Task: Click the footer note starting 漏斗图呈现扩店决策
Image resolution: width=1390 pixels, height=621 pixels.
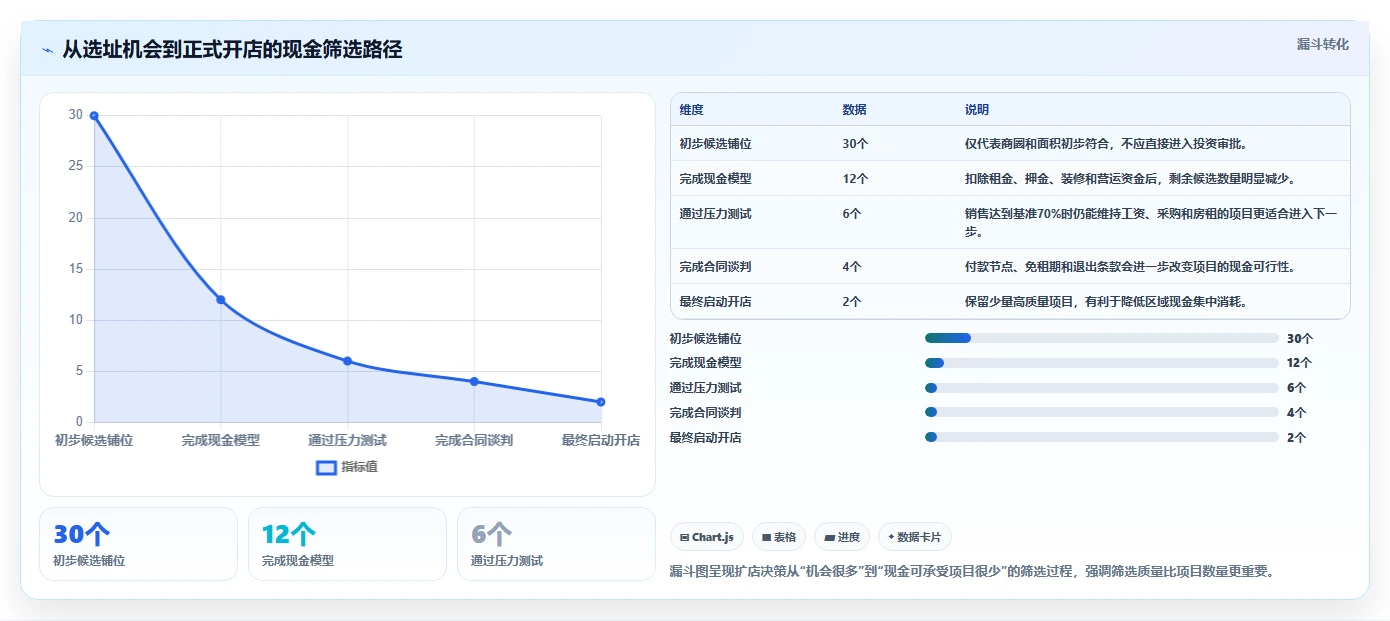Action: (971, 572)
